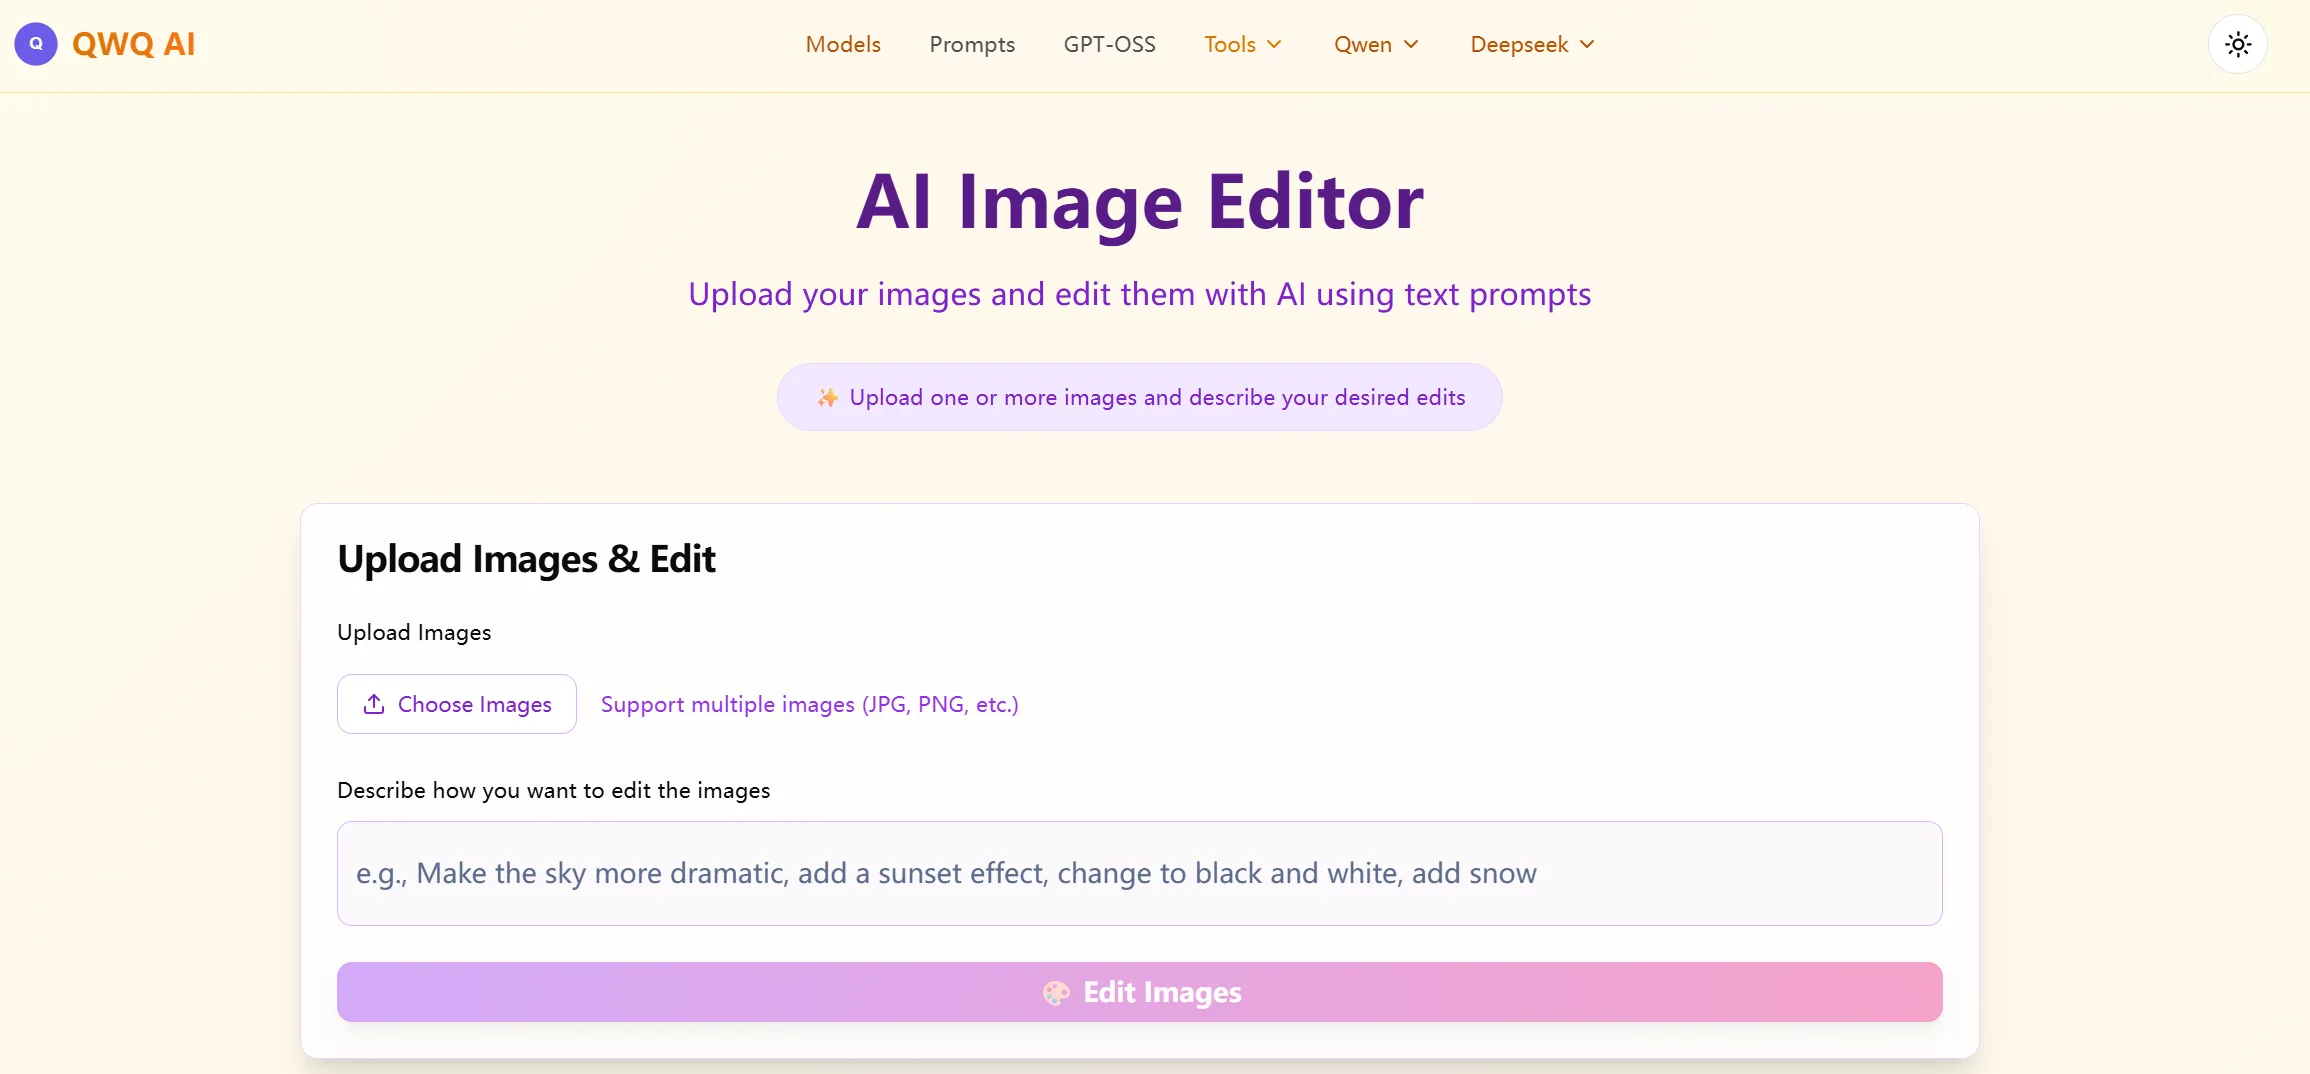Click the 'Support multiple images' hint text

pyautogui.click(x=809, y=704)
